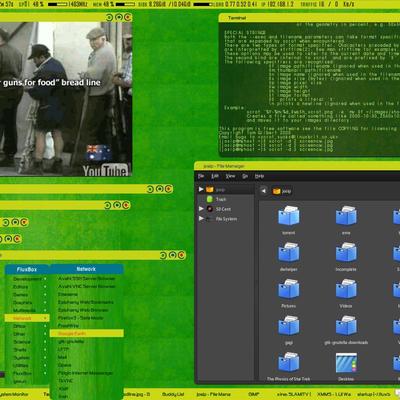Click the memory usage bar in top panel
This screenshot has height=400, width=400.
[x=125, y=5]
